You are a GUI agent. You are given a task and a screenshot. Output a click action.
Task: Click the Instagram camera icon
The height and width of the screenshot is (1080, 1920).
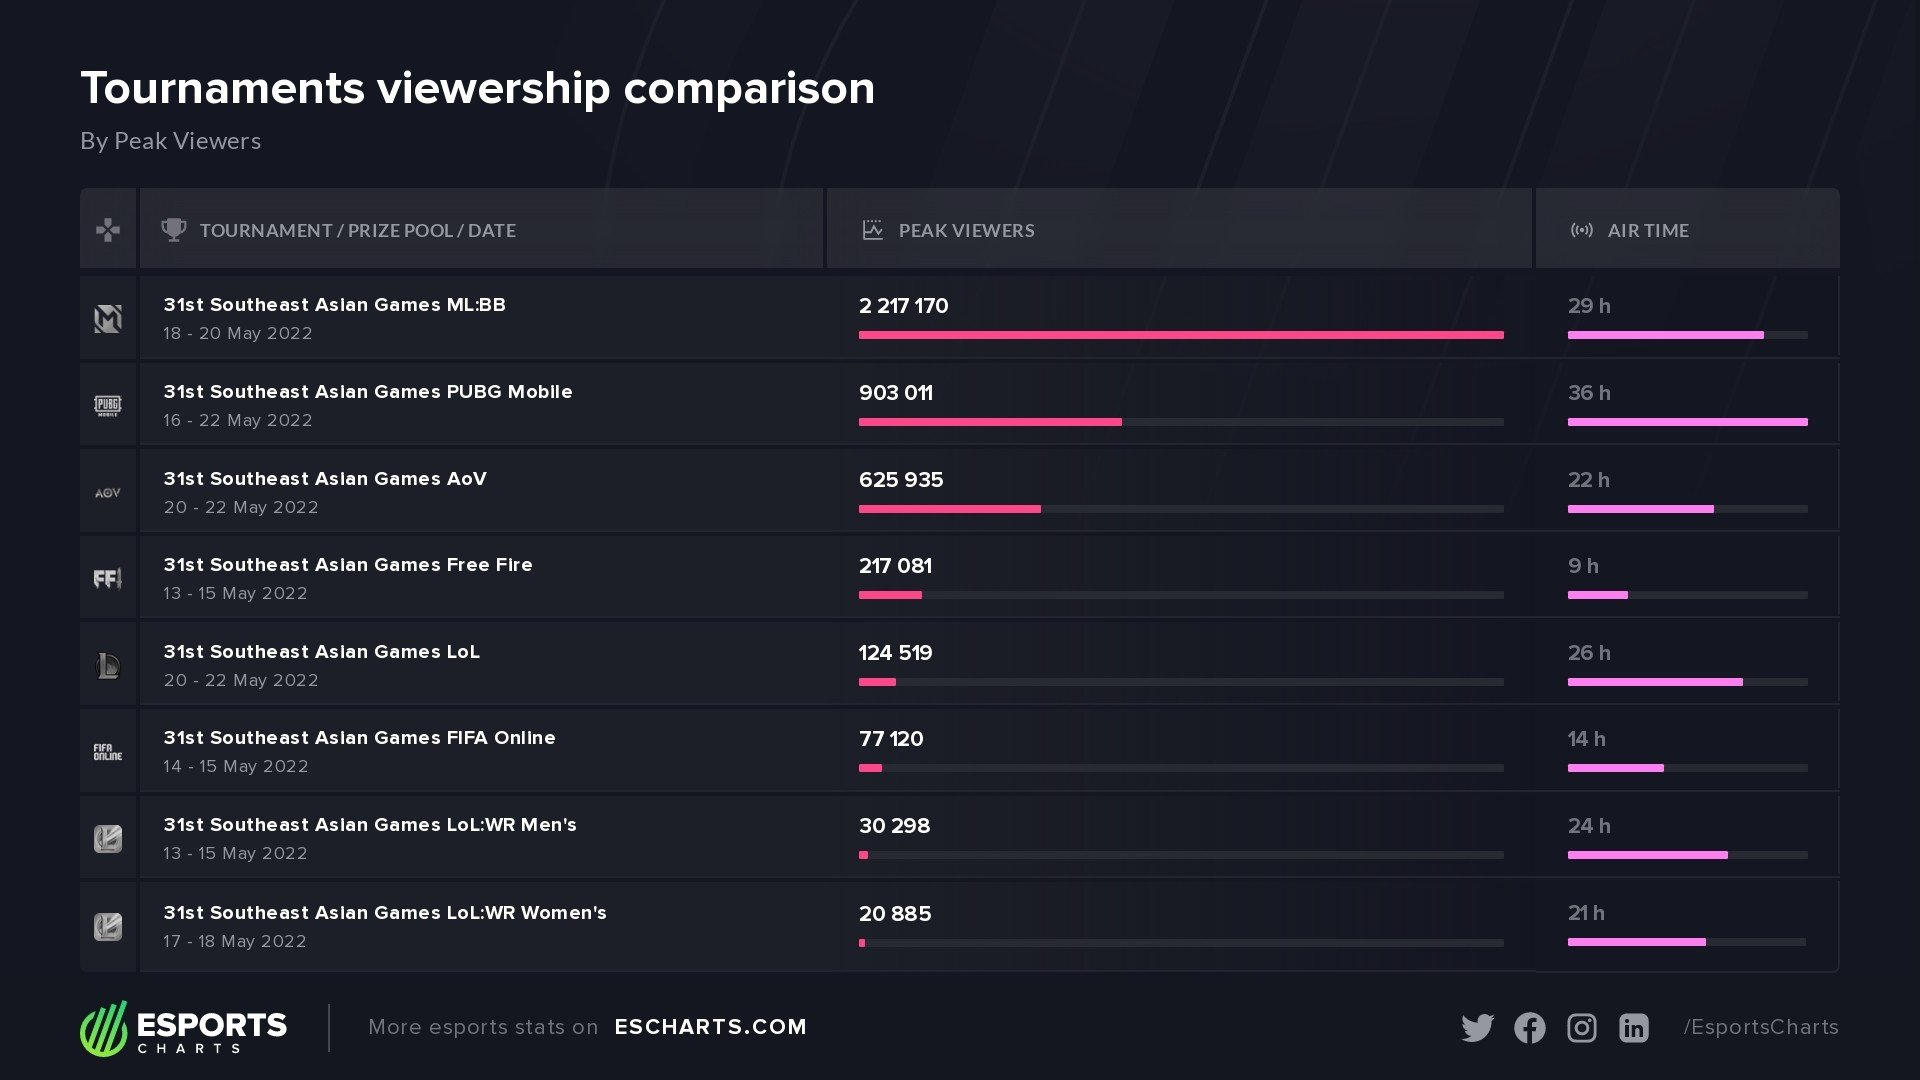pos(1581,1028)
